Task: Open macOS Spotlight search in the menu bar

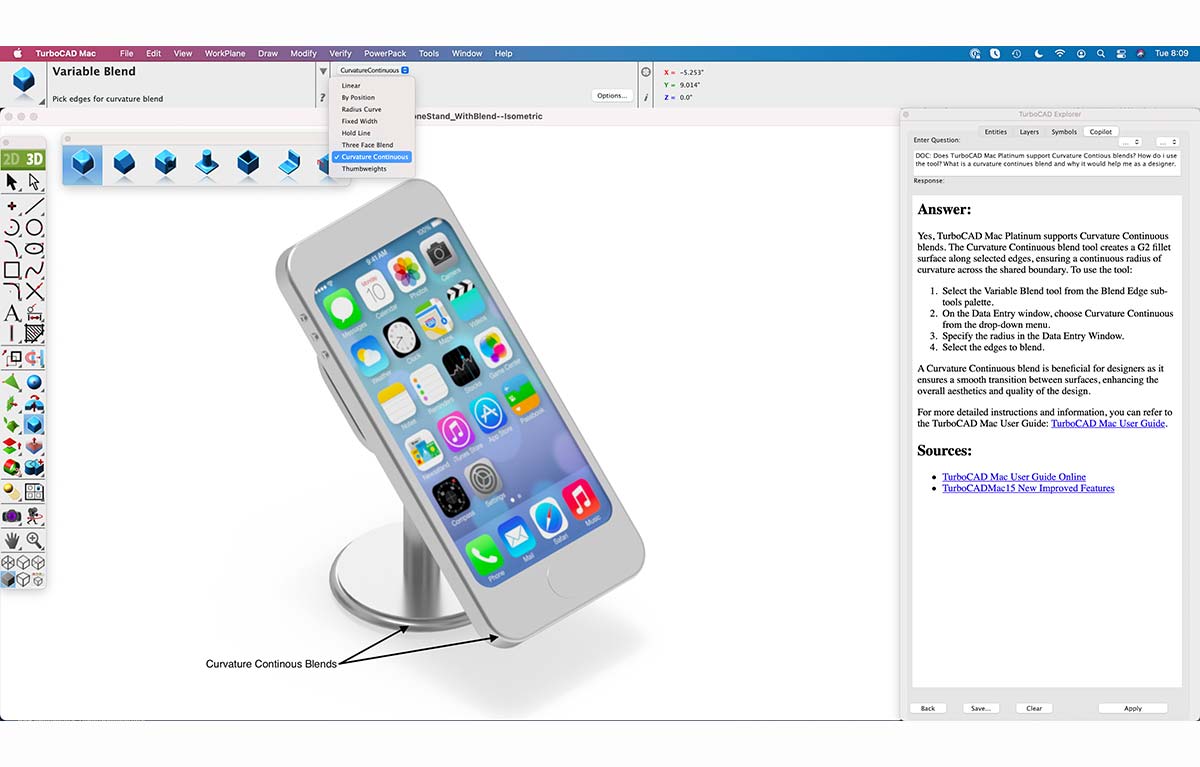Action: [x=1101, y=53]
